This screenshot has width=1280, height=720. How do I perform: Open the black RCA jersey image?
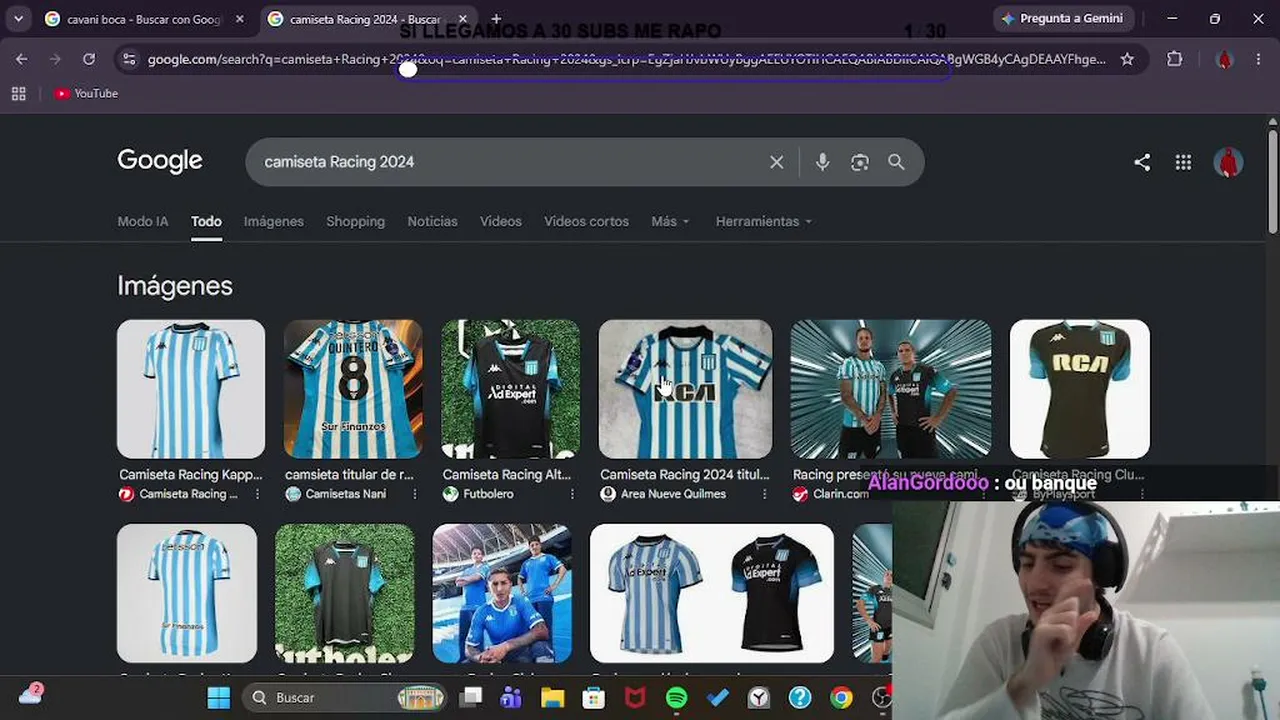[x=1080, y=389]
